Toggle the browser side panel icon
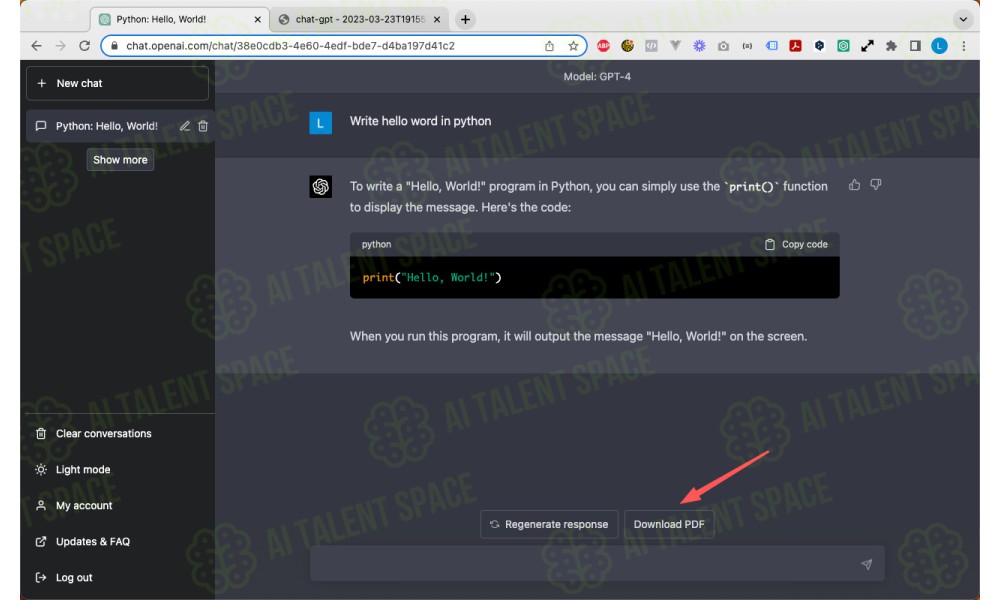 (915, 46)
